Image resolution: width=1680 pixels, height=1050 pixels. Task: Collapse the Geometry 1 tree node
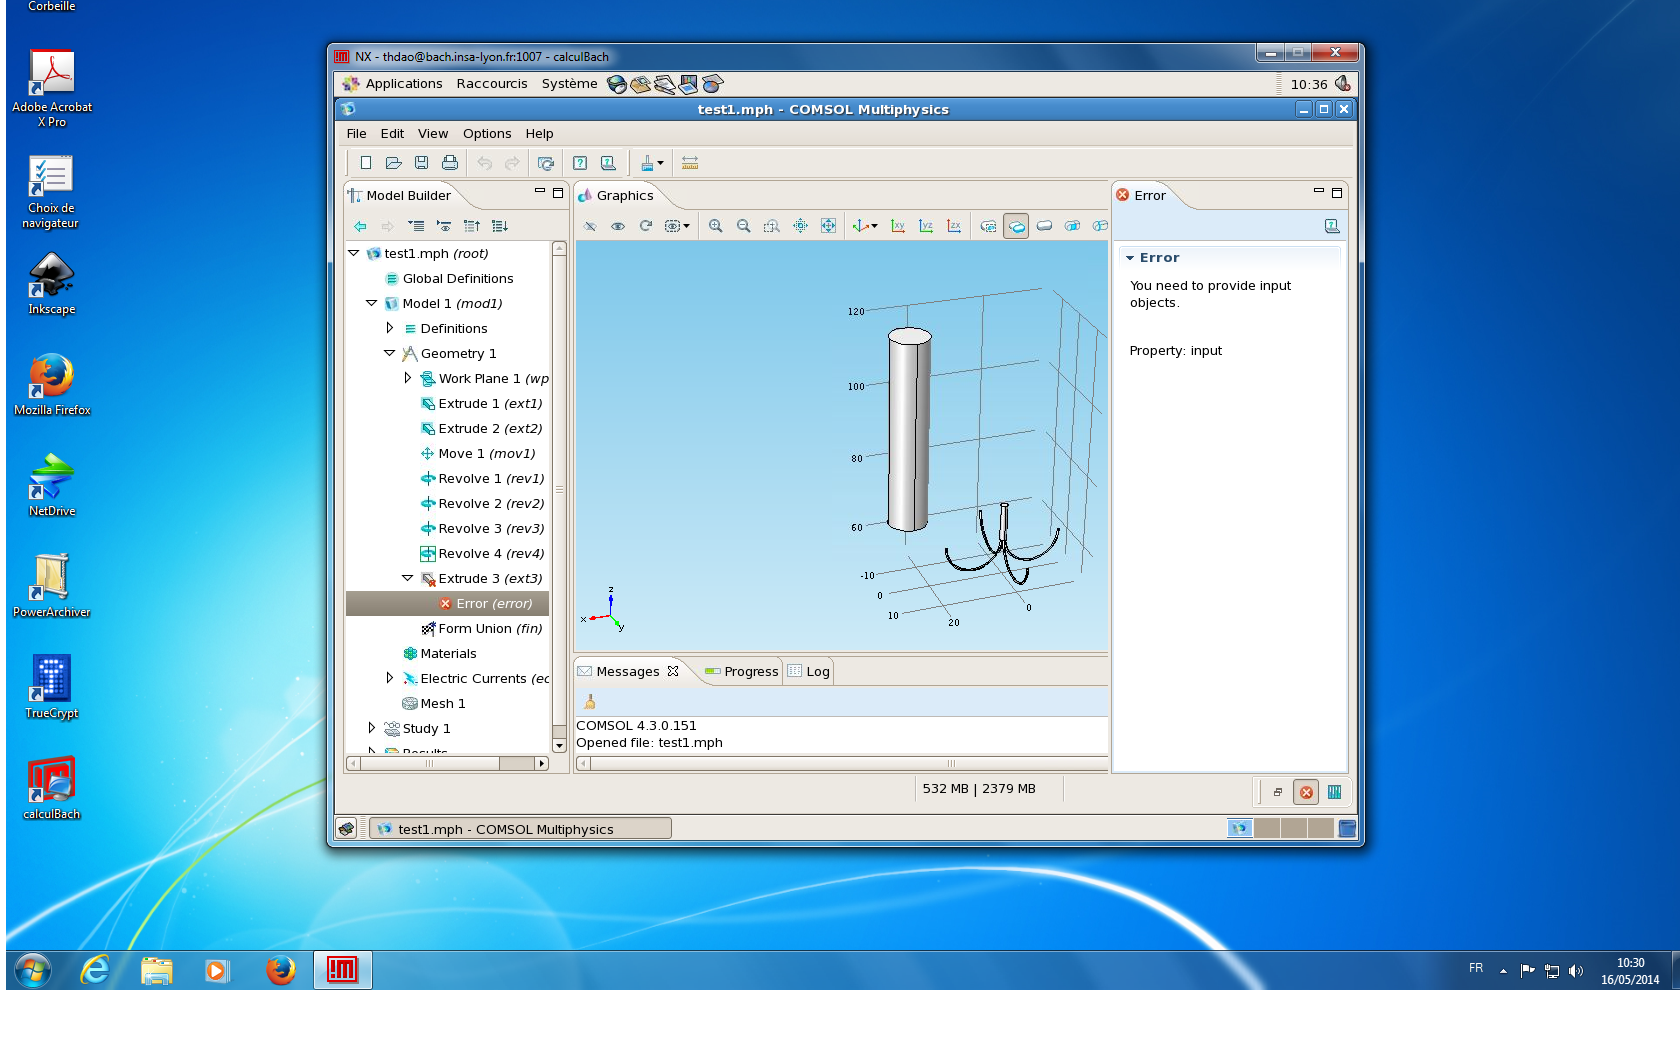[x=390, y=353]
